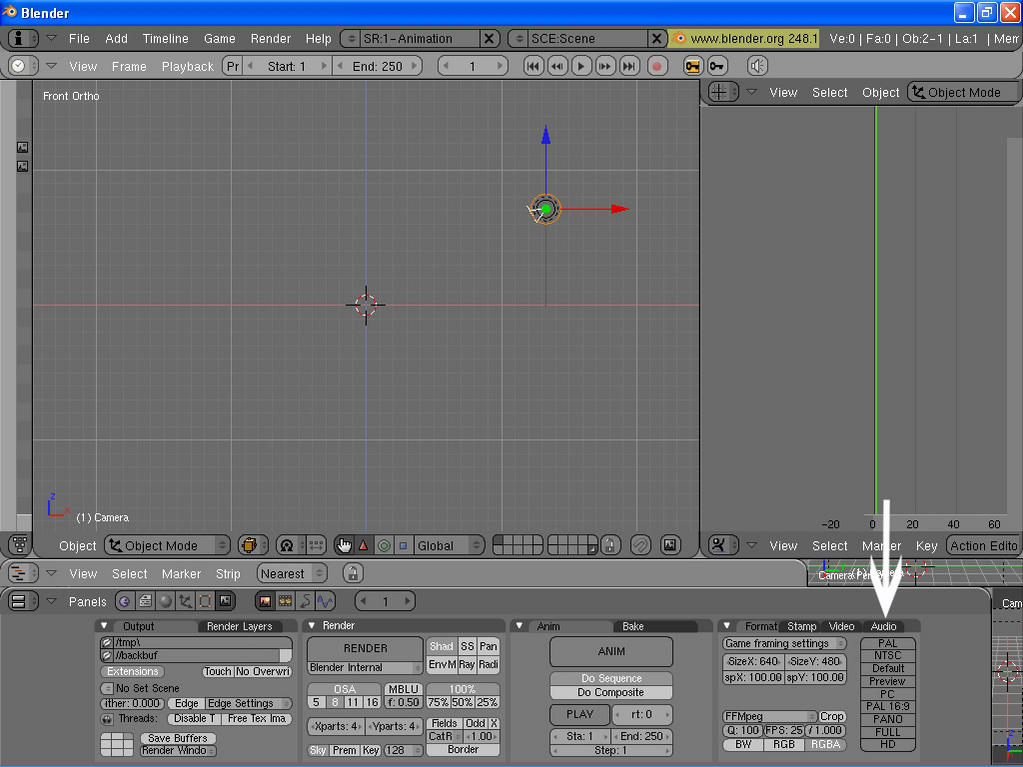This screenshot has width=1023, height=767.
Task: Toggle the Ray tracing render option
Action: click(x=466, y=665)
